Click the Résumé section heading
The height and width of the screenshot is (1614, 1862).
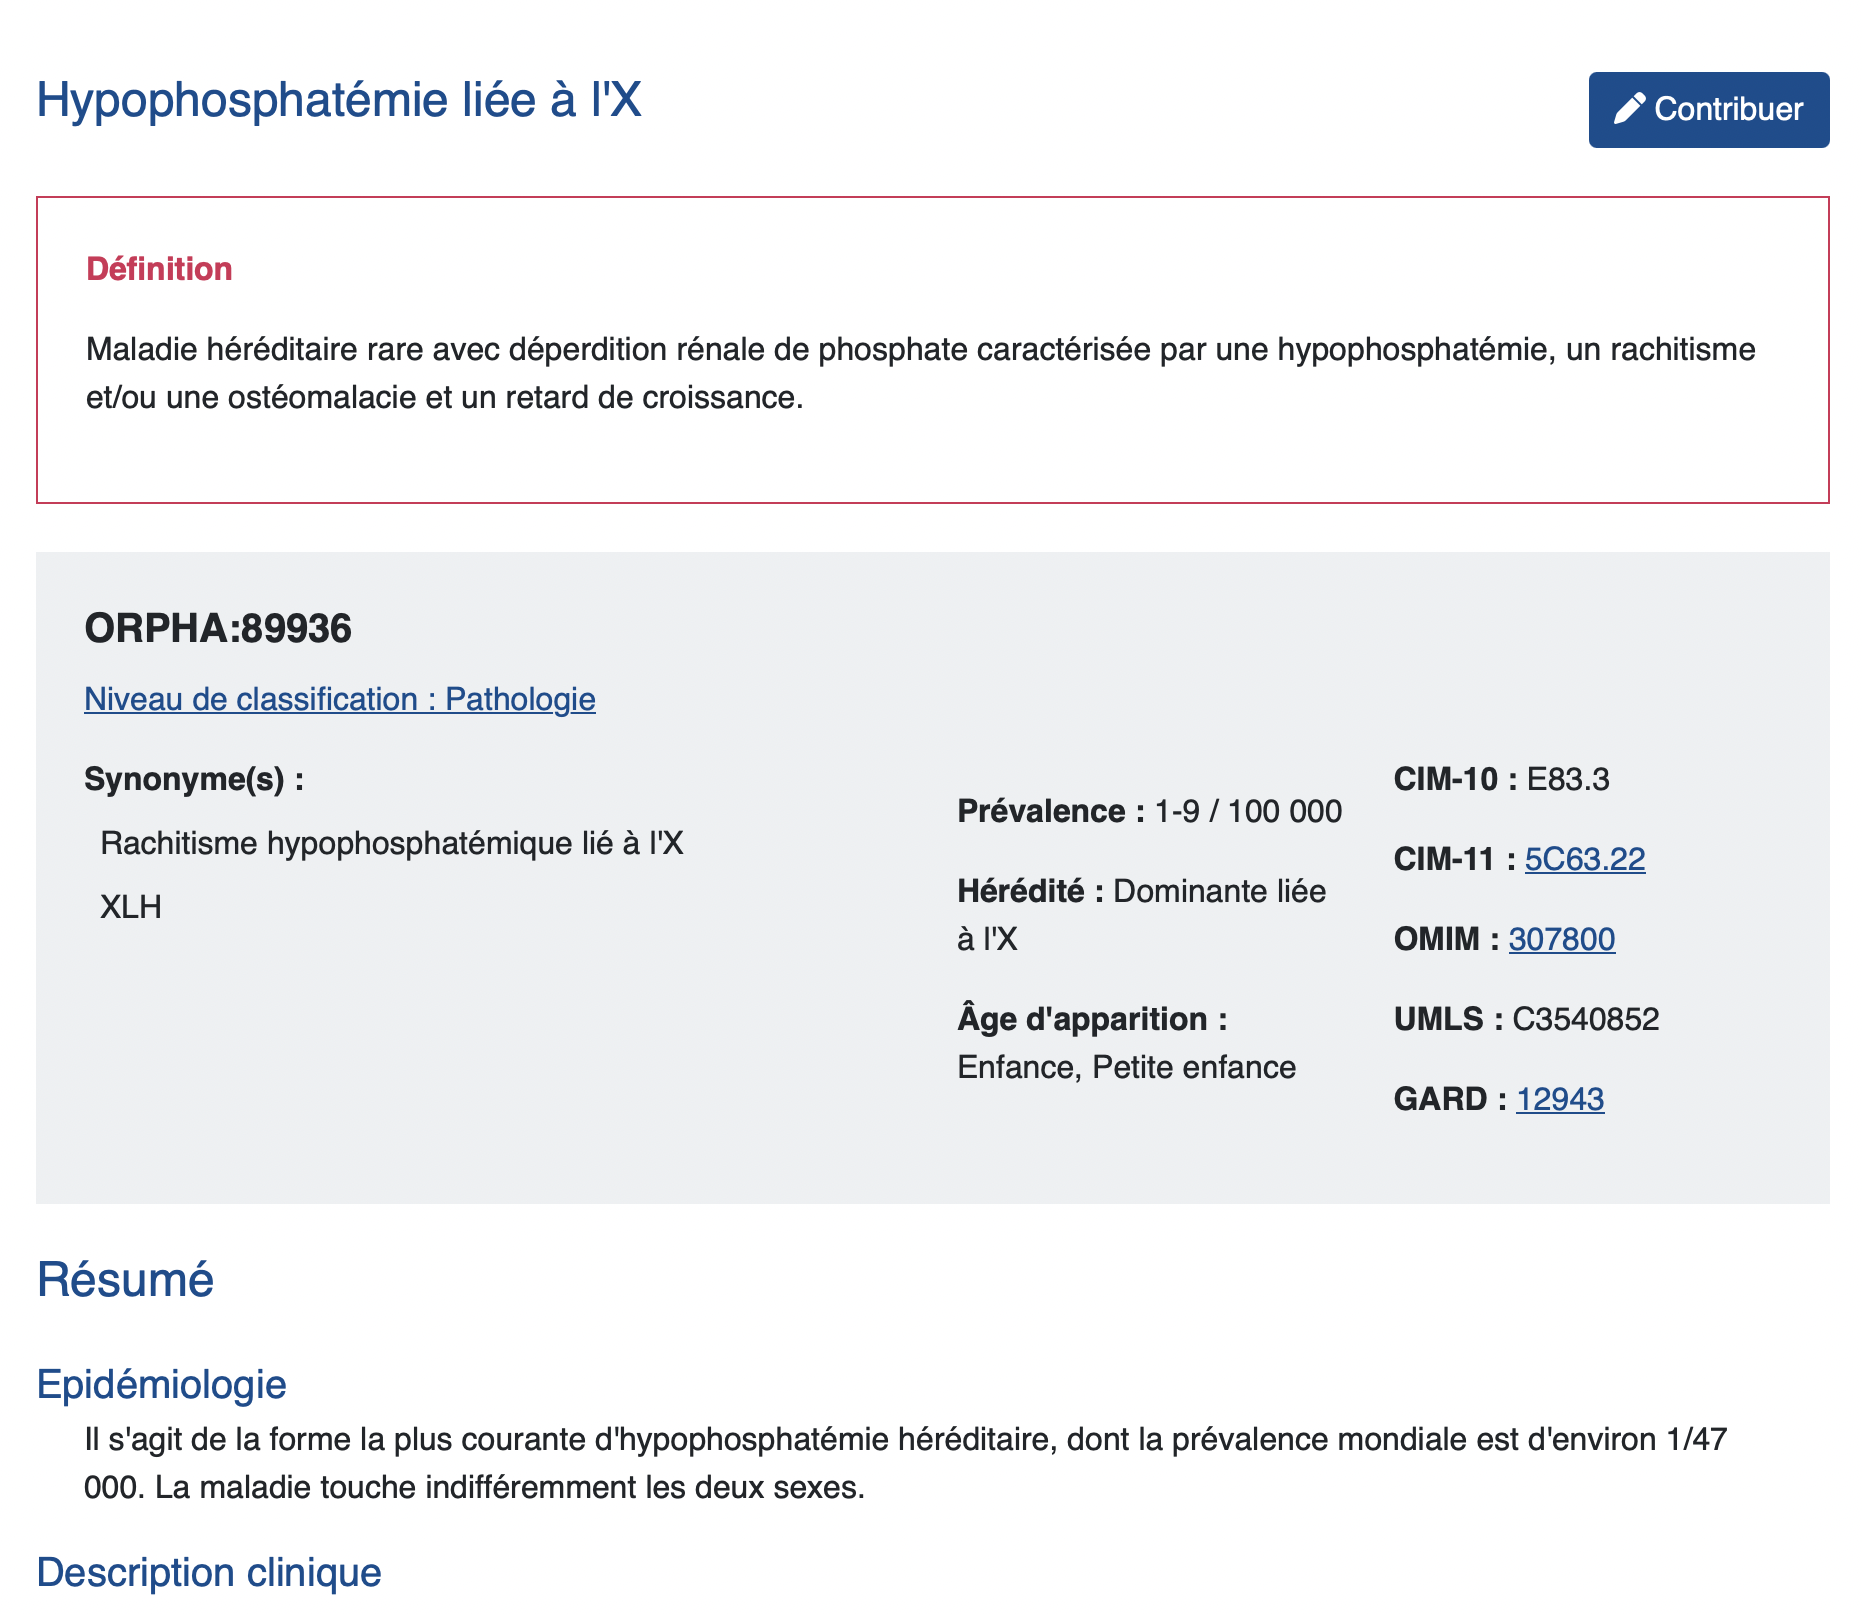pyautogui.click(x=125, y=1280)
